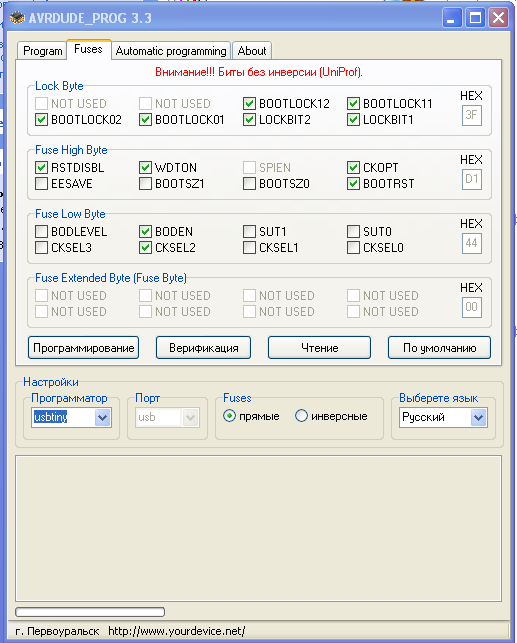Uncheck the RSTDISBL fuse bit
517x643 pixels.
point(41,167)
